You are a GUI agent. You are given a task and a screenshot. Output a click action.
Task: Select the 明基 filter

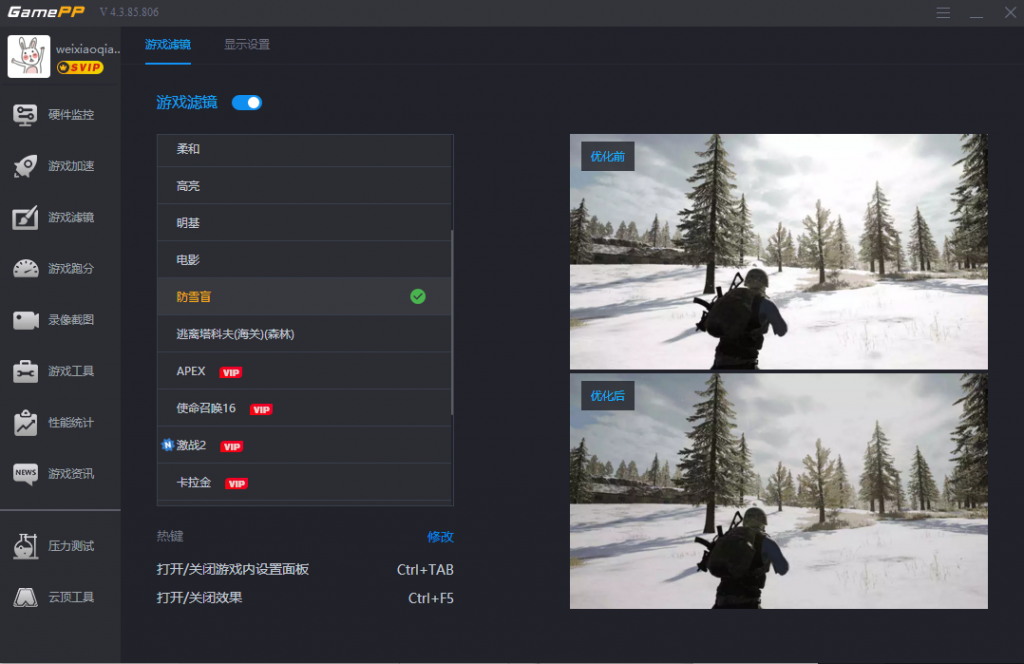[x=304, y=223]
